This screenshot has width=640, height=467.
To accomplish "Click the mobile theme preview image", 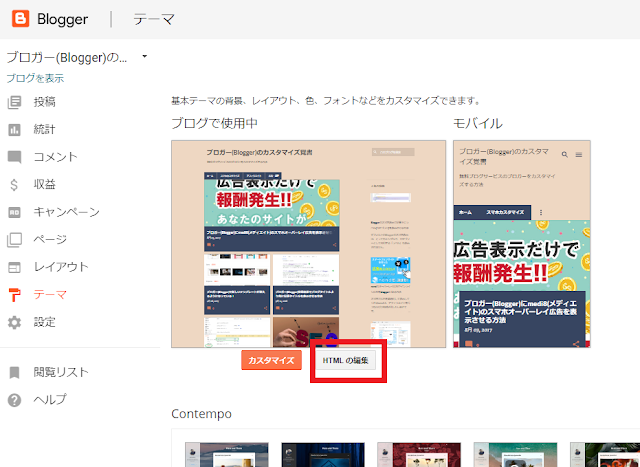I will pyautogui.click(x=522, y=244).
